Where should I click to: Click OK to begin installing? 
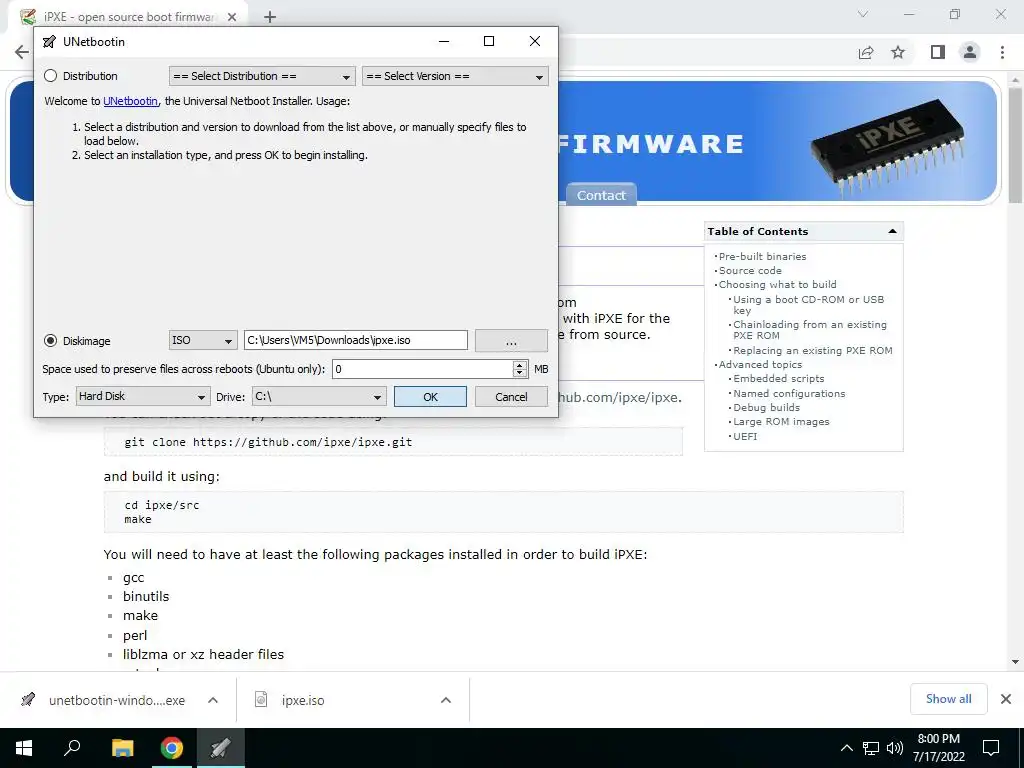pyautogui.click(x=430, y=396)
